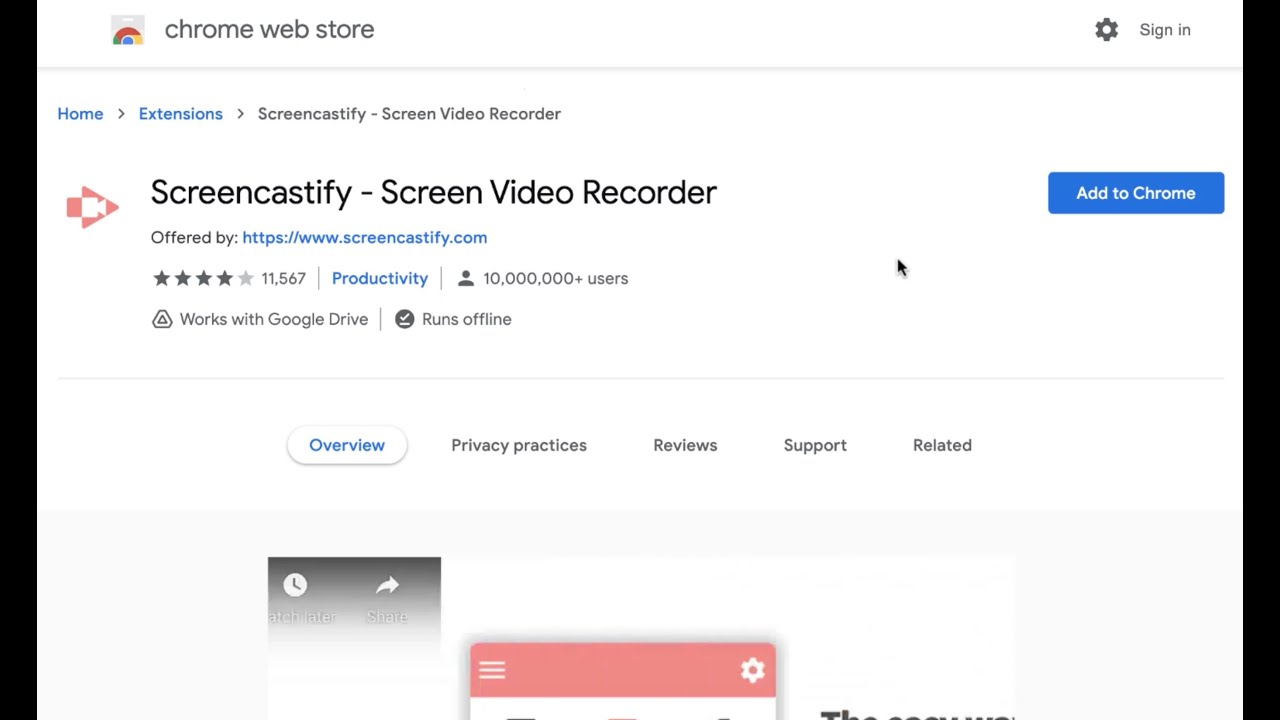Open the screencastify.com website link
Viewport: 1280px width, 720px height.
point(364,237)
